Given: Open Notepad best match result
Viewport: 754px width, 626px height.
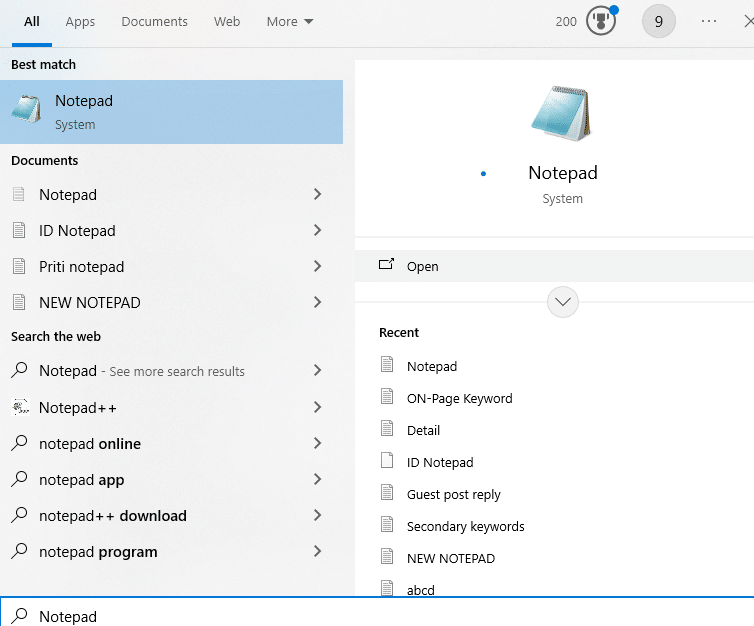Looking at the screenshot, I should pyautogui.click(x=170, y=112).
